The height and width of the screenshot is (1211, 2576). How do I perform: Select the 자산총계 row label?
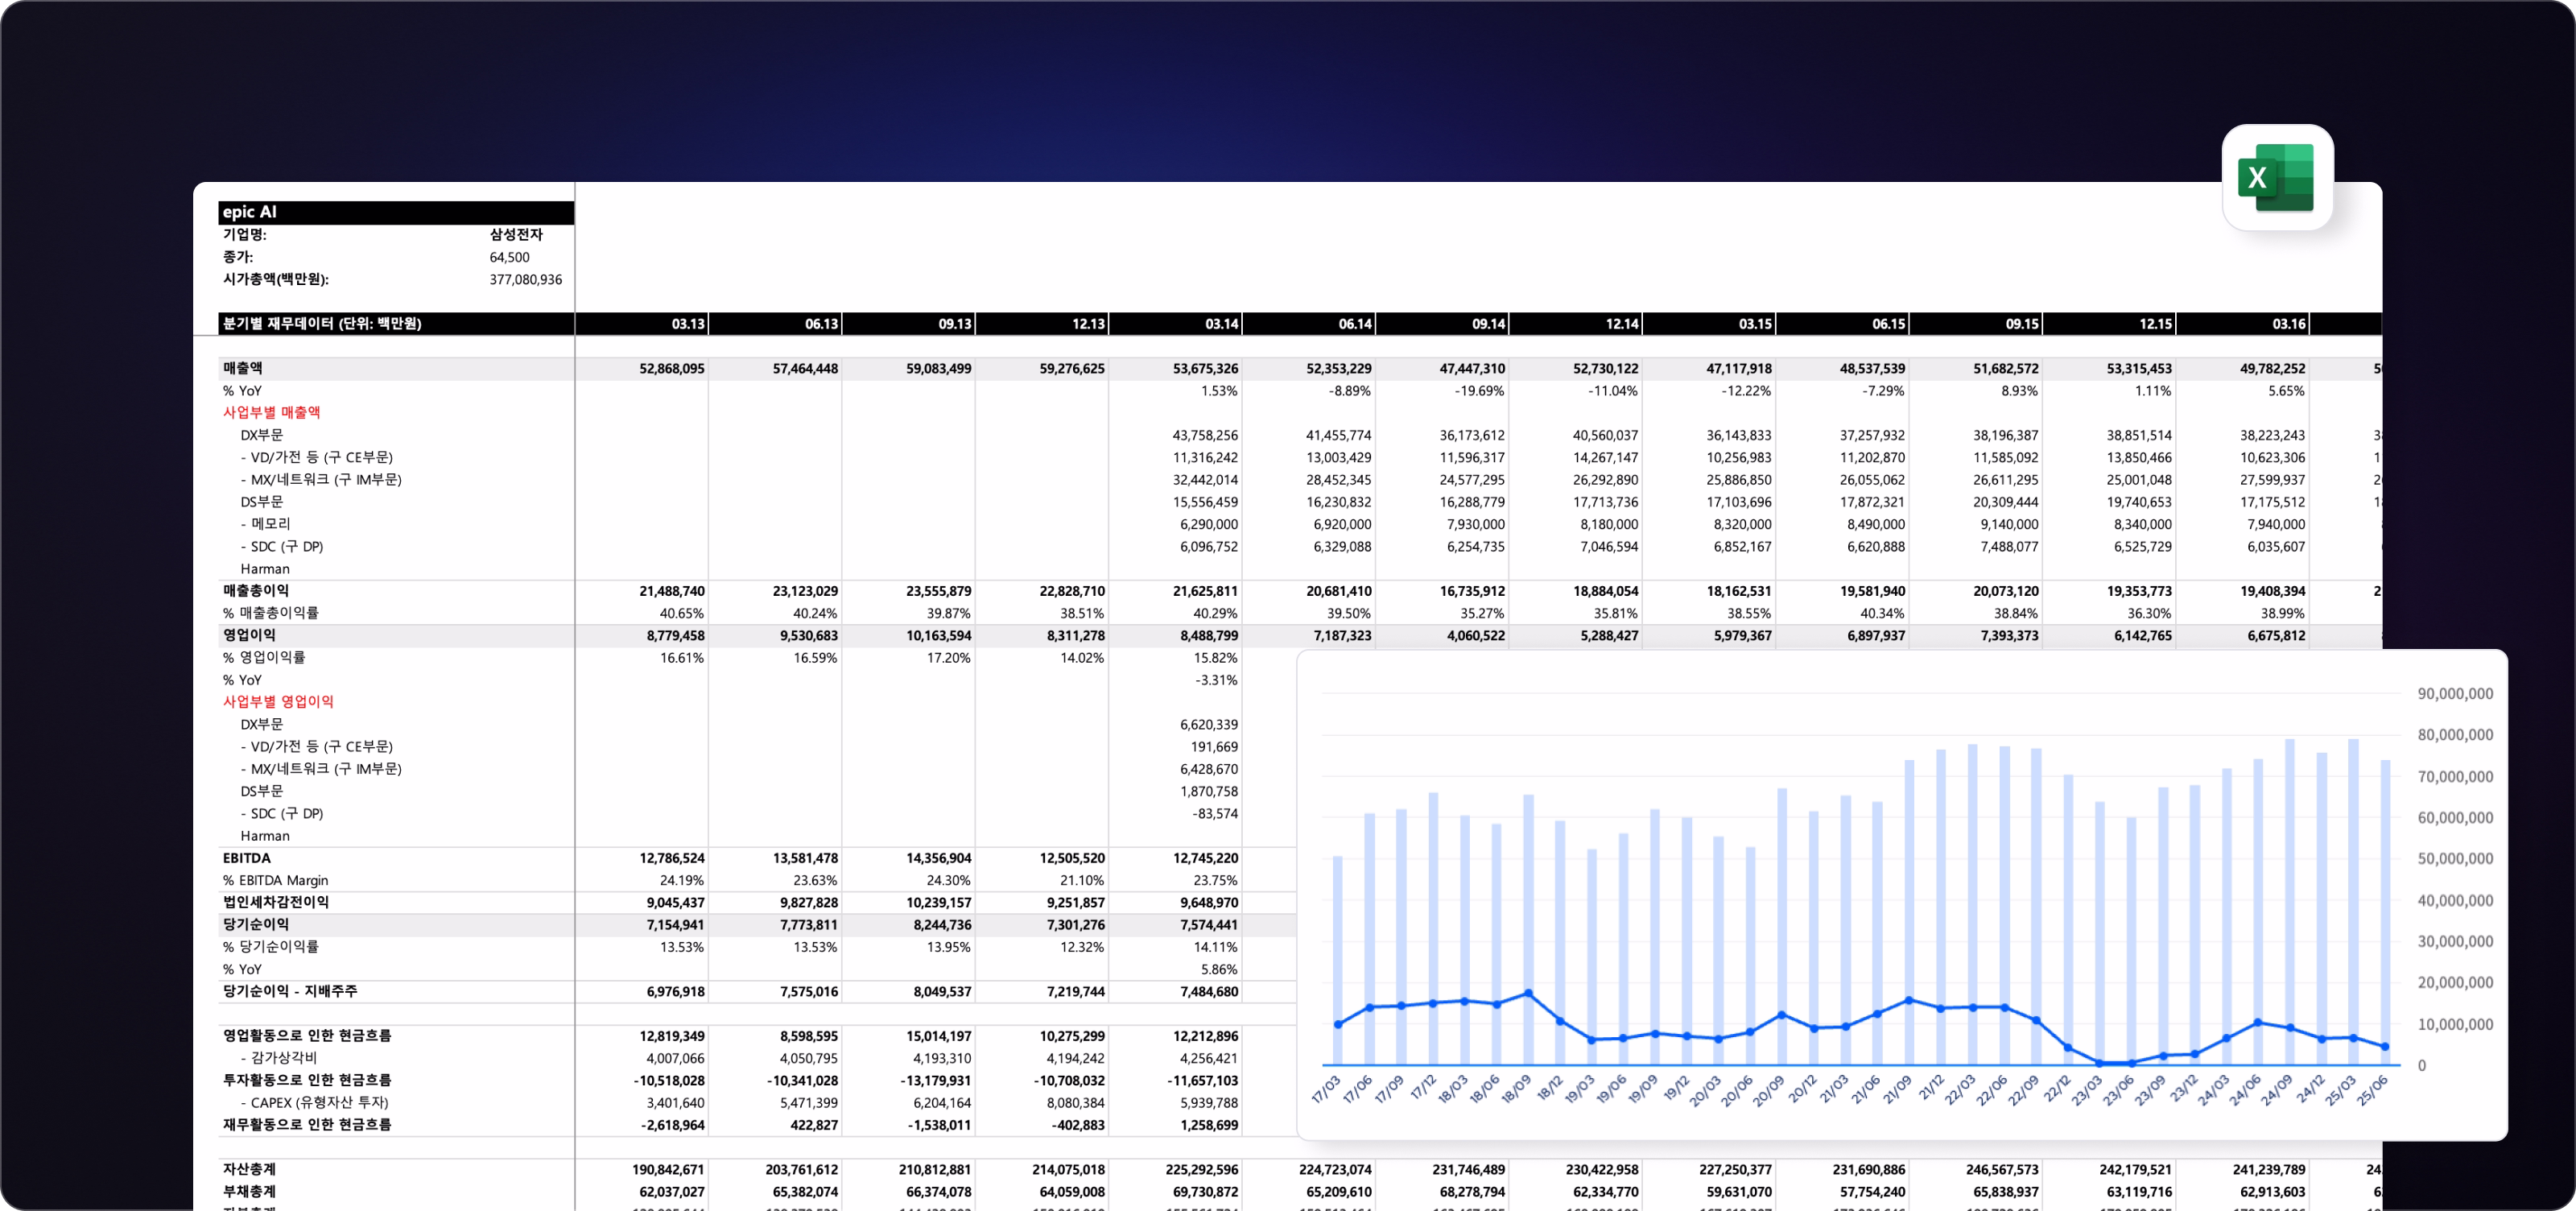[x=249, y=1169]
